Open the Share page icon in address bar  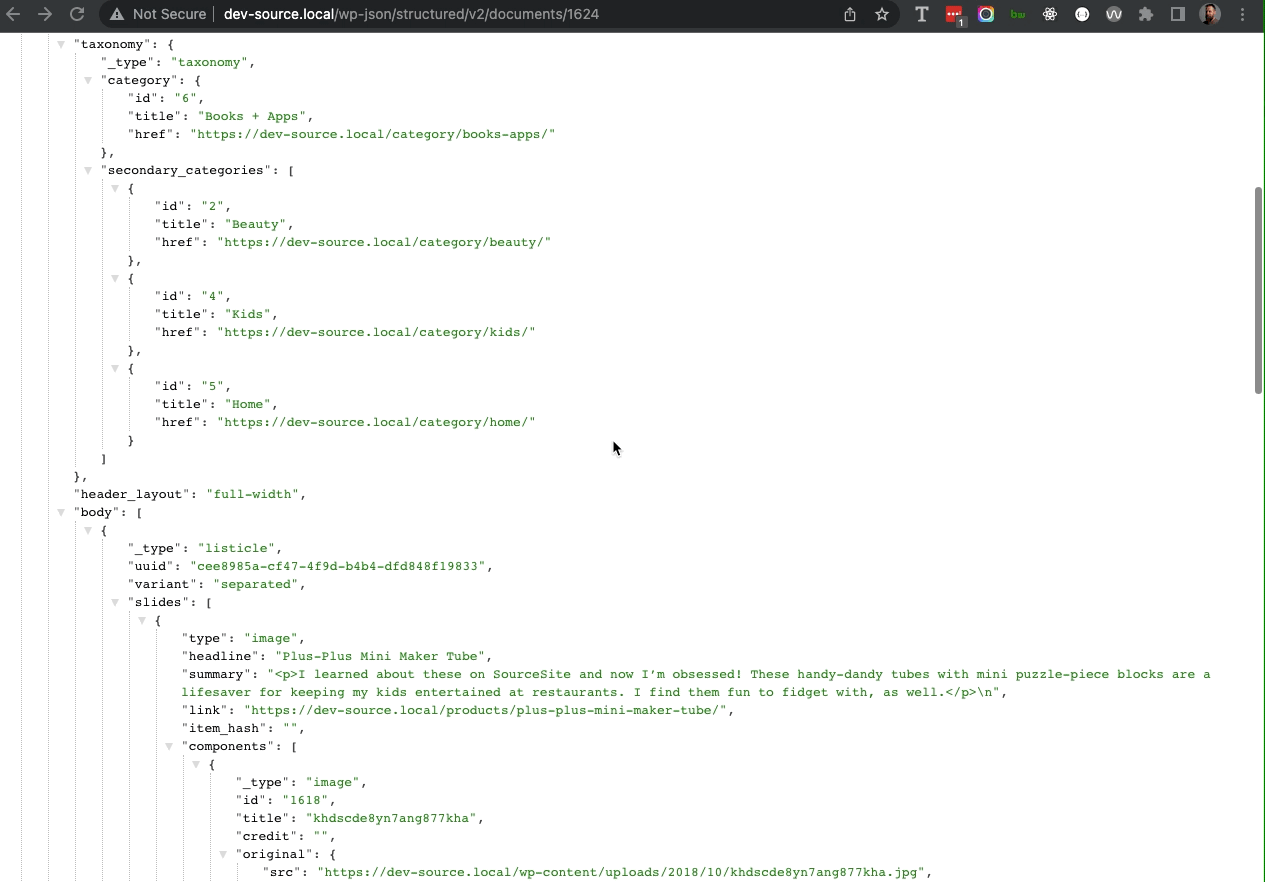pyautogui.click(x=850, y=14)
